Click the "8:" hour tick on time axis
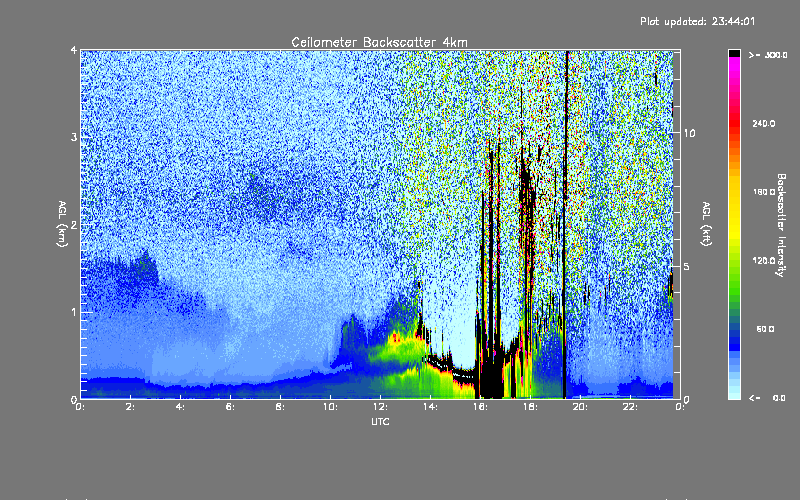The image size is (800, 500). click(281, 407)
